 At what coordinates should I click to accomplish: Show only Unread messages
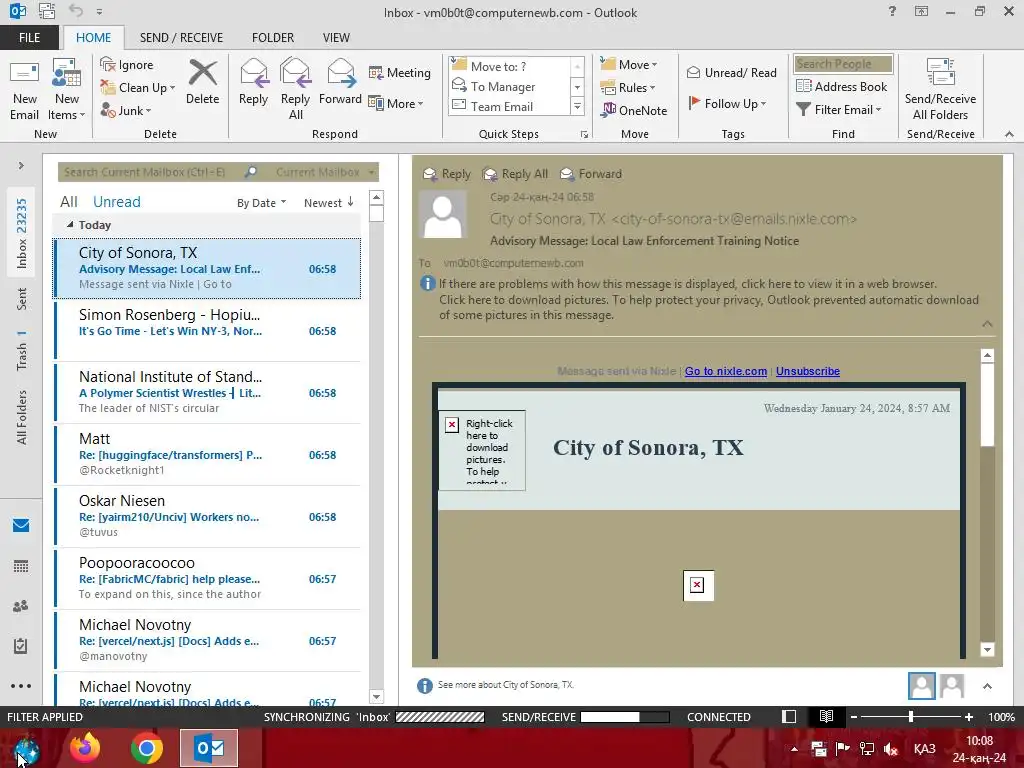[116, 202]
